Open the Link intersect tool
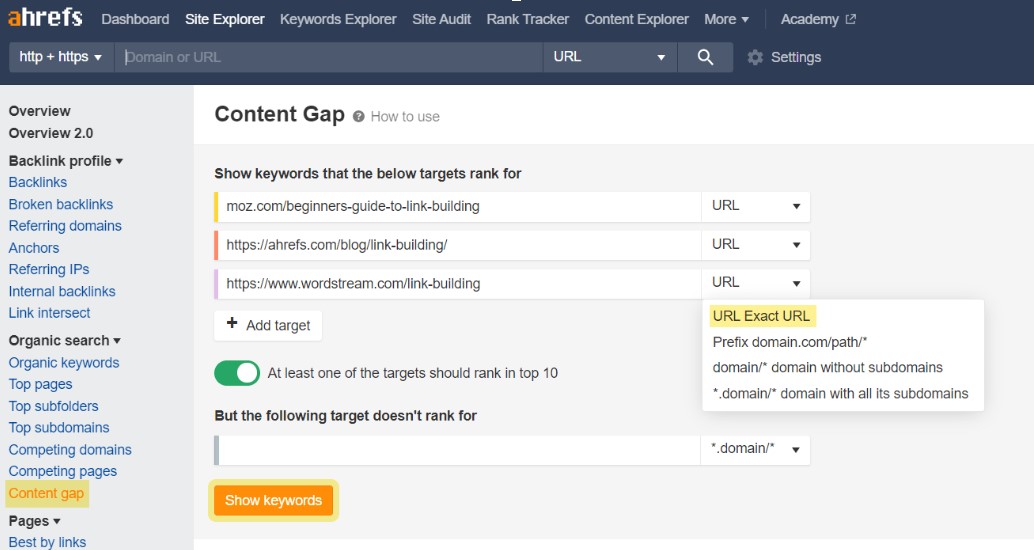This screenshot has width=1034, height=550. click(49, 313)
